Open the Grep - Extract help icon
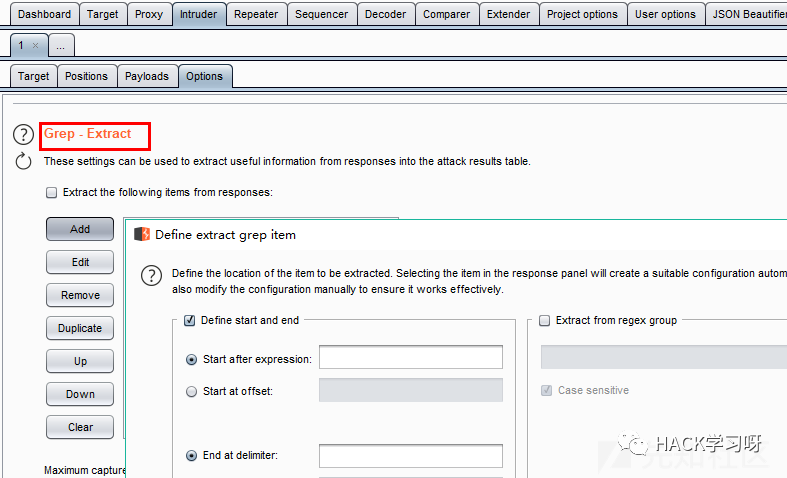The height and width of the screenshot is (478, 787). [x=23, y=135]
